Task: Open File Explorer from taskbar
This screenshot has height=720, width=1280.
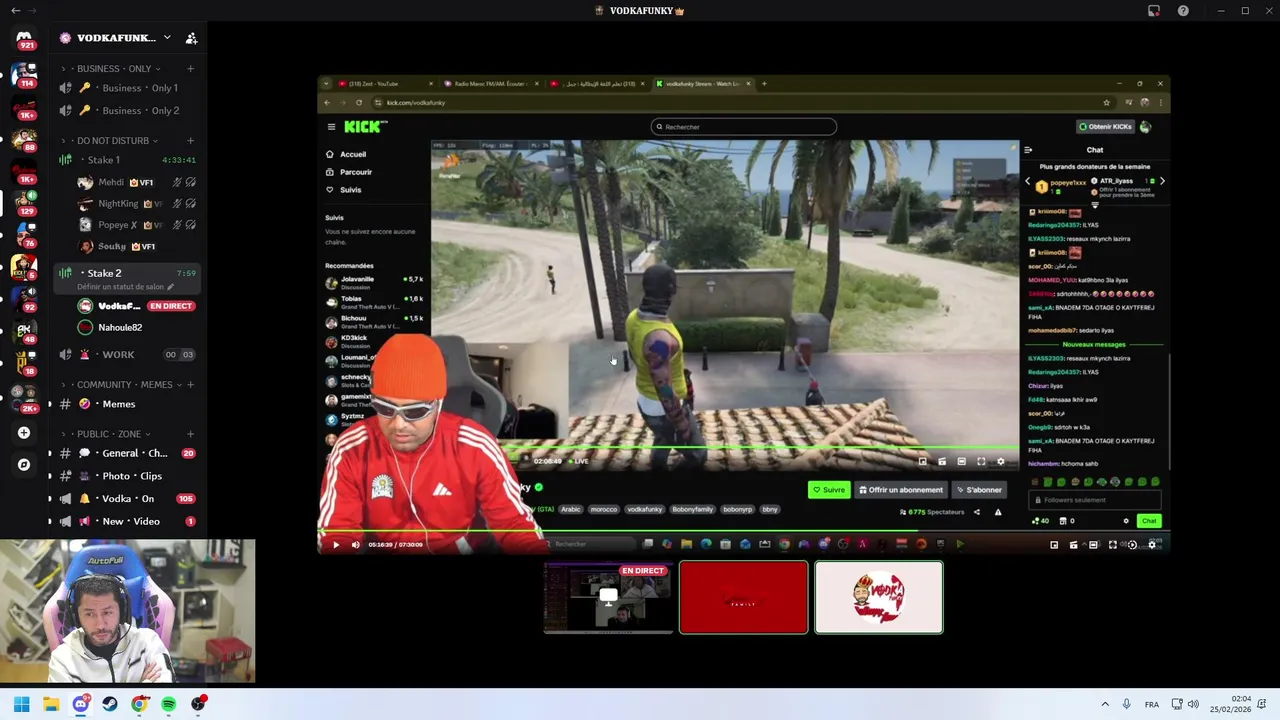Action: pos(51,704)
